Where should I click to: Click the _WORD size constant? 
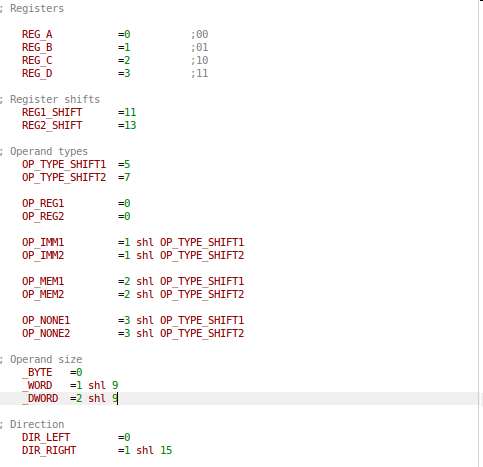tap(37, 385)
